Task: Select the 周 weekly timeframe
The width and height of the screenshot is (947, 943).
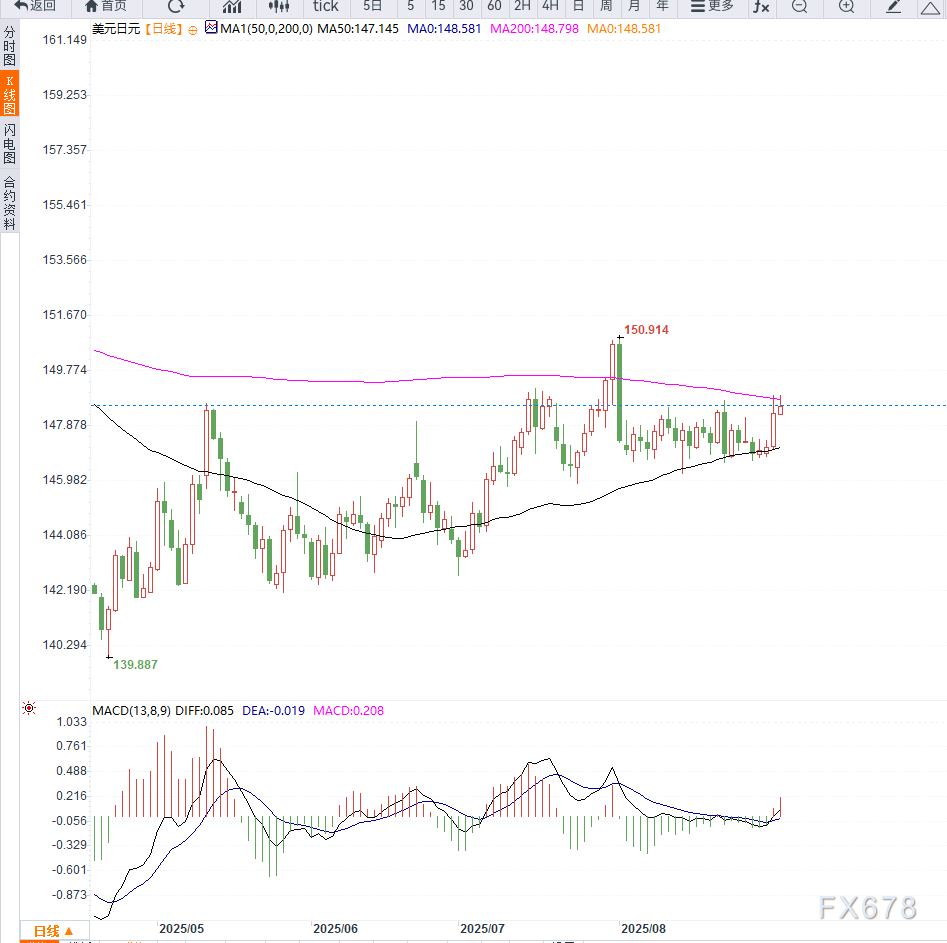Action: tap(606, 6)
